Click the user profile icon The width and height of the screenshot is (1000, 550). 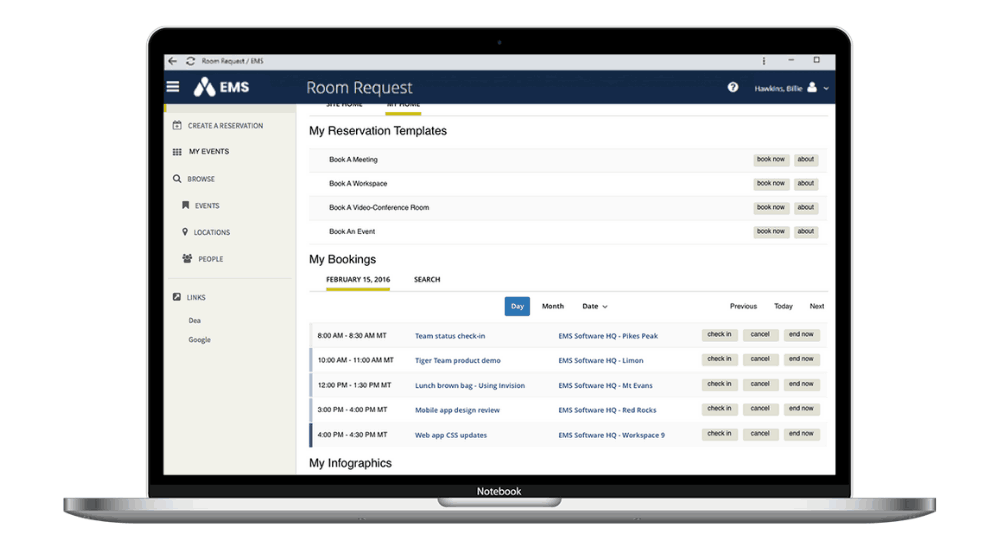click(812, 87)
